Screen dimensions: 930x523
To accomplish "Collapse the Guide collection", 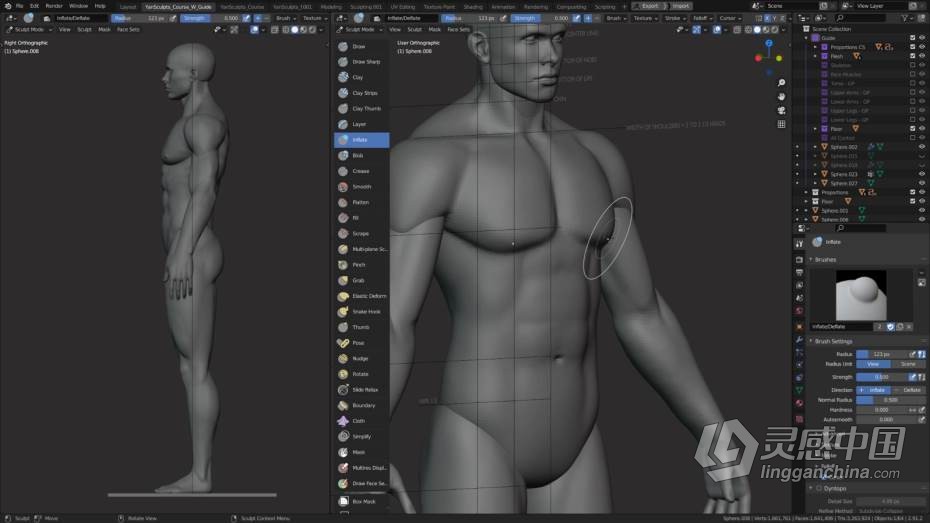I will (806, 37).
